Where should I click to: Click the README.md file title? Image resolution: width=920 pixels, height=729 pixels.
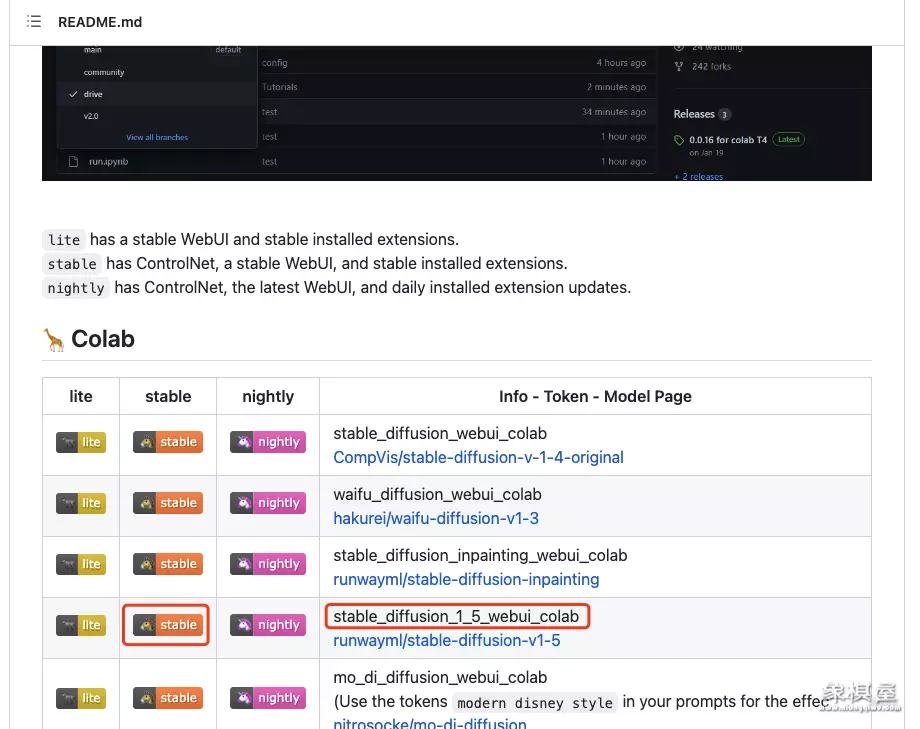(x=100, y=22)
